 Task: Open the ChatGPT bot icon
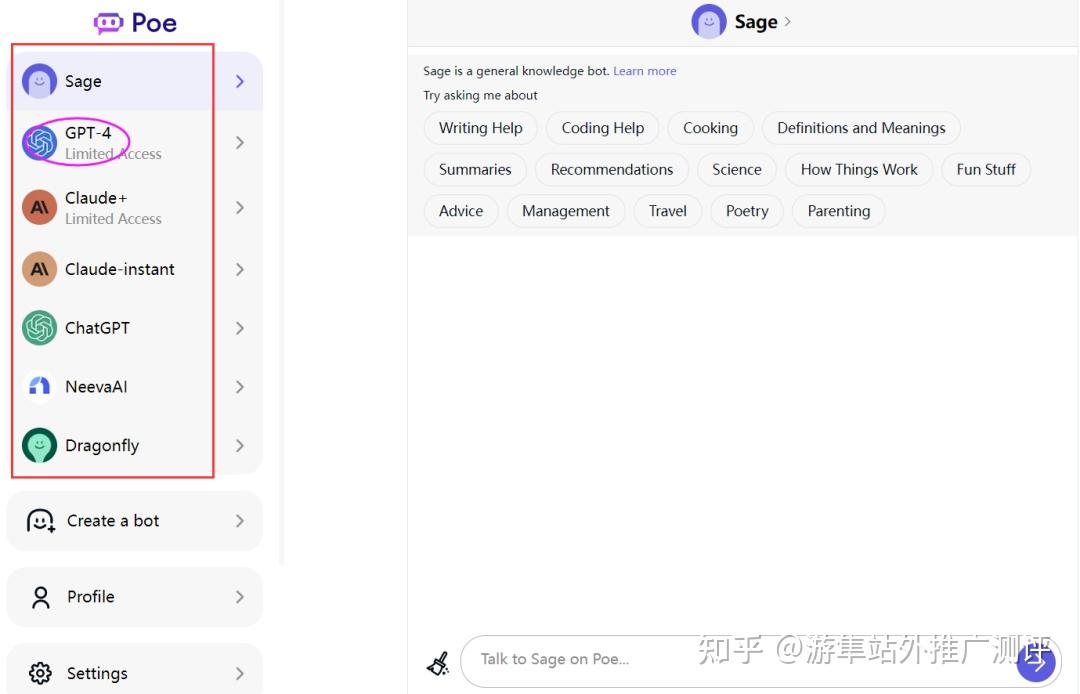(37, 327)
